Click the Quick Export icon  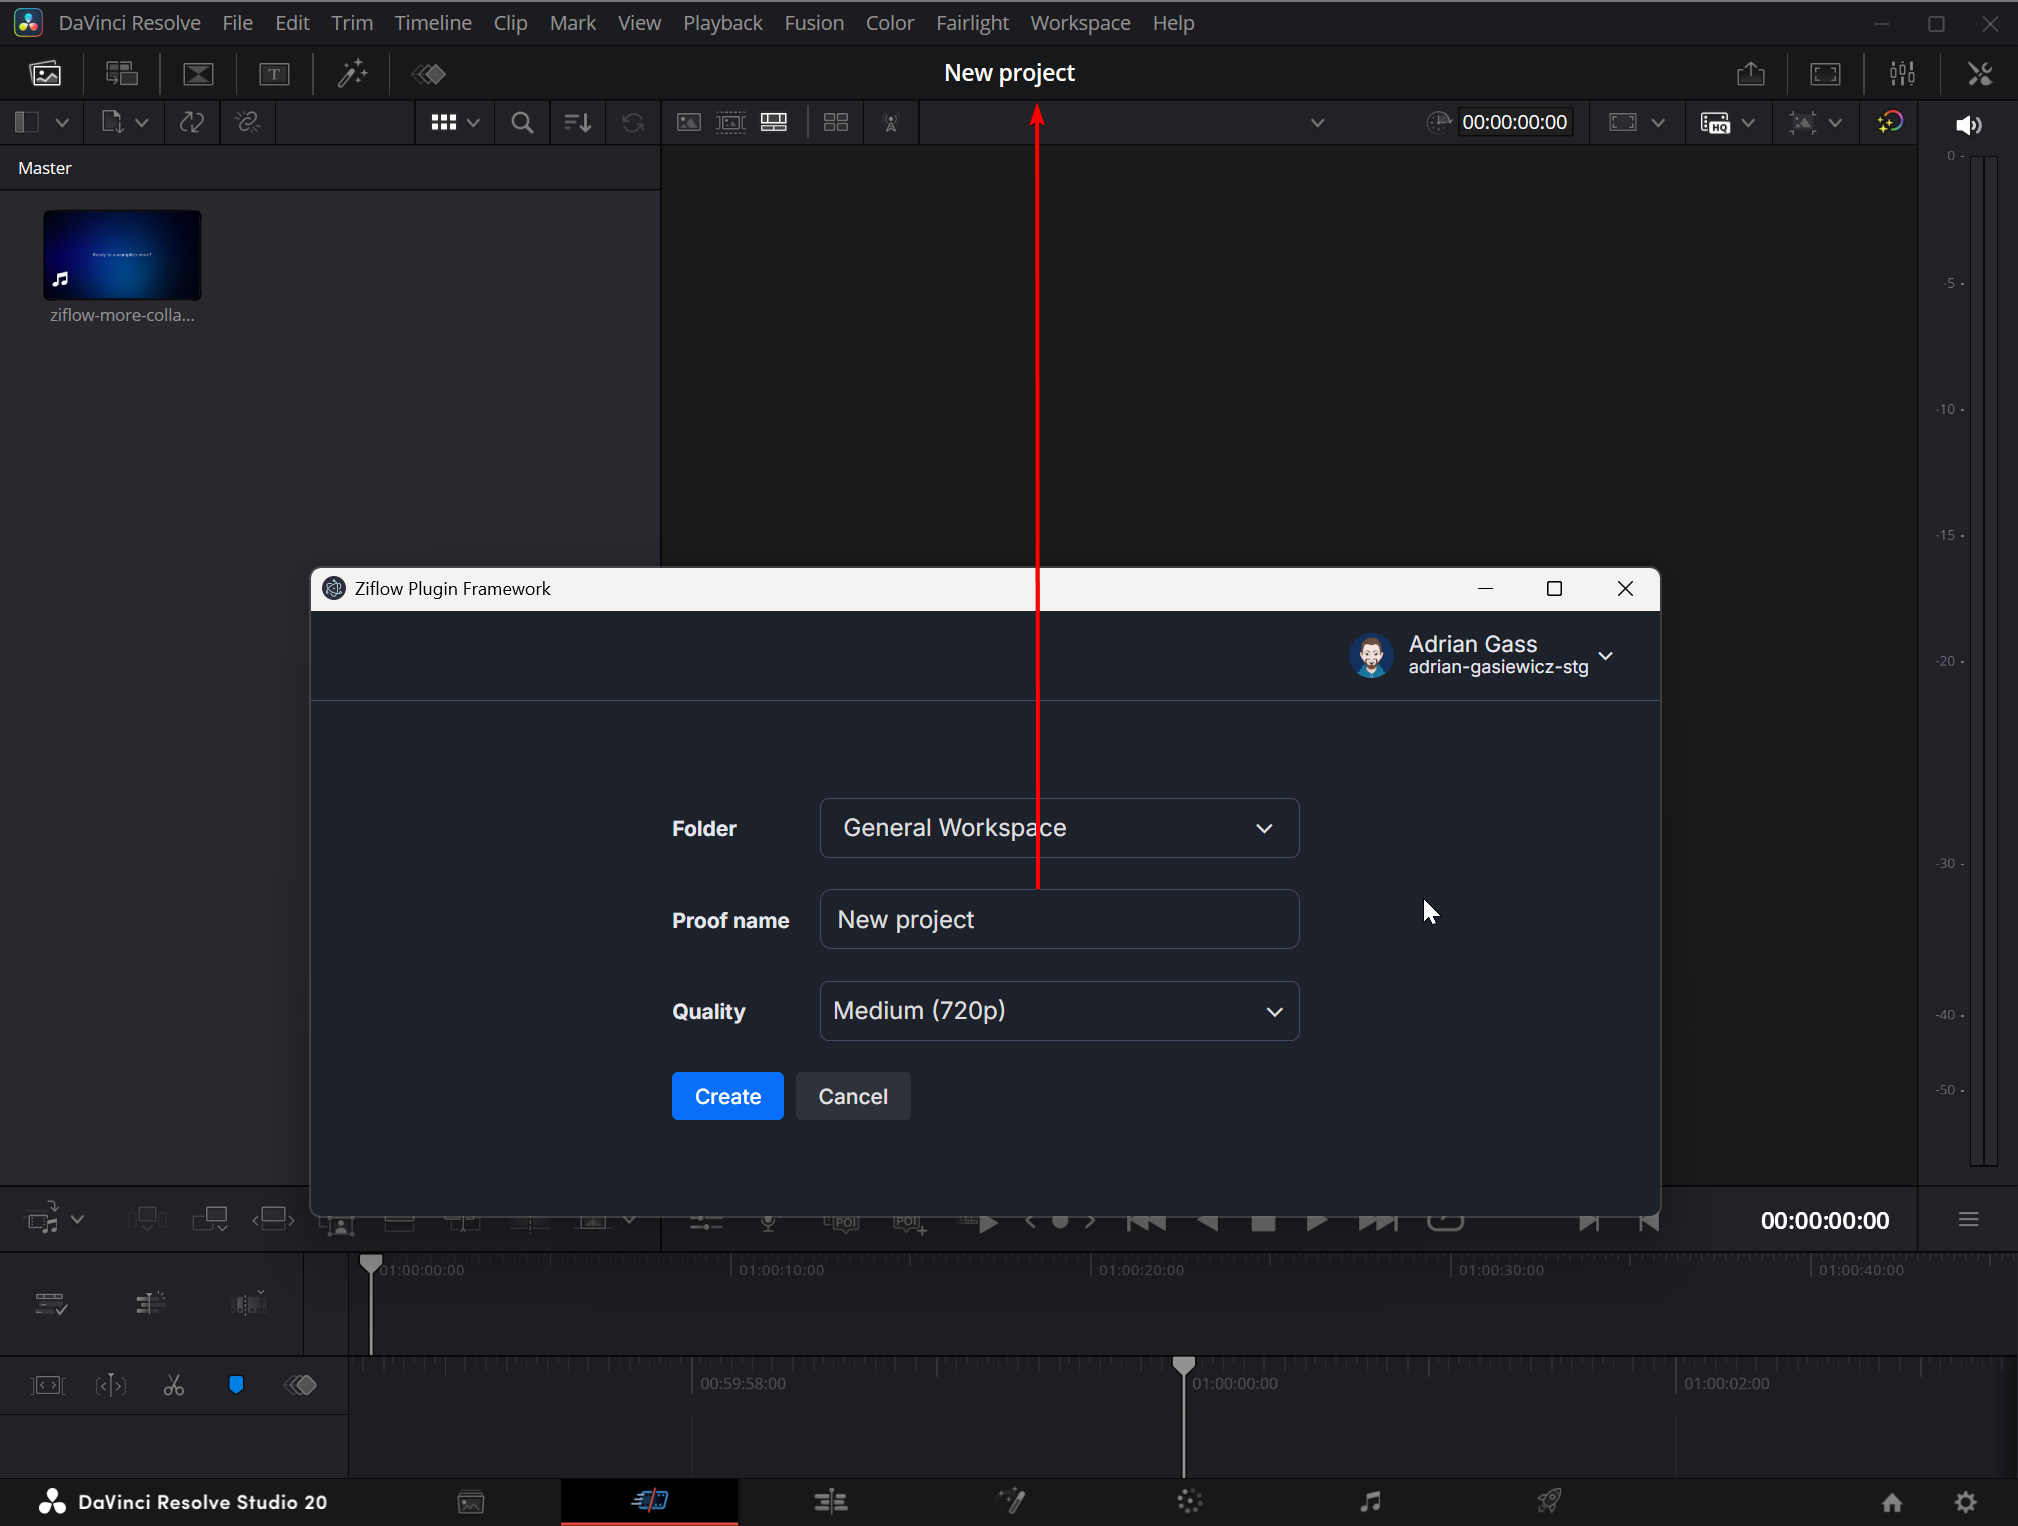1751,73
